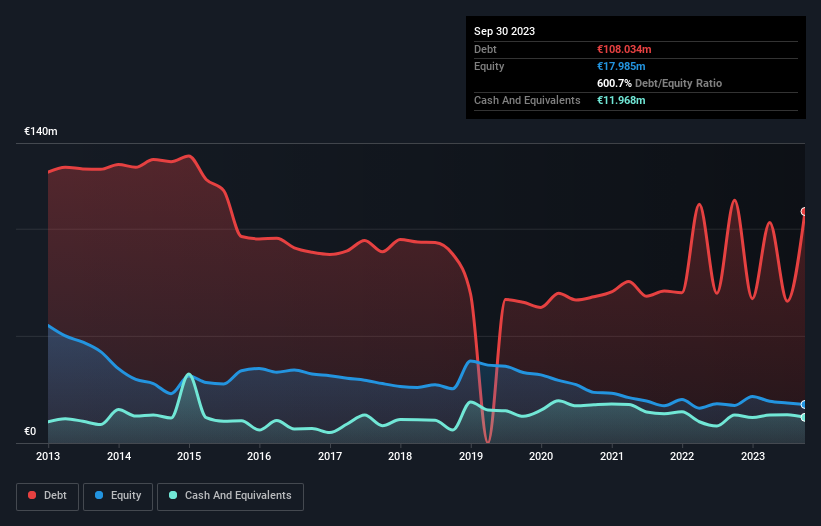Image resolution: width=821 pixels, height=526 pixels.
Task: Select the red Debt endpoint marker
Action: click(804, 211)
